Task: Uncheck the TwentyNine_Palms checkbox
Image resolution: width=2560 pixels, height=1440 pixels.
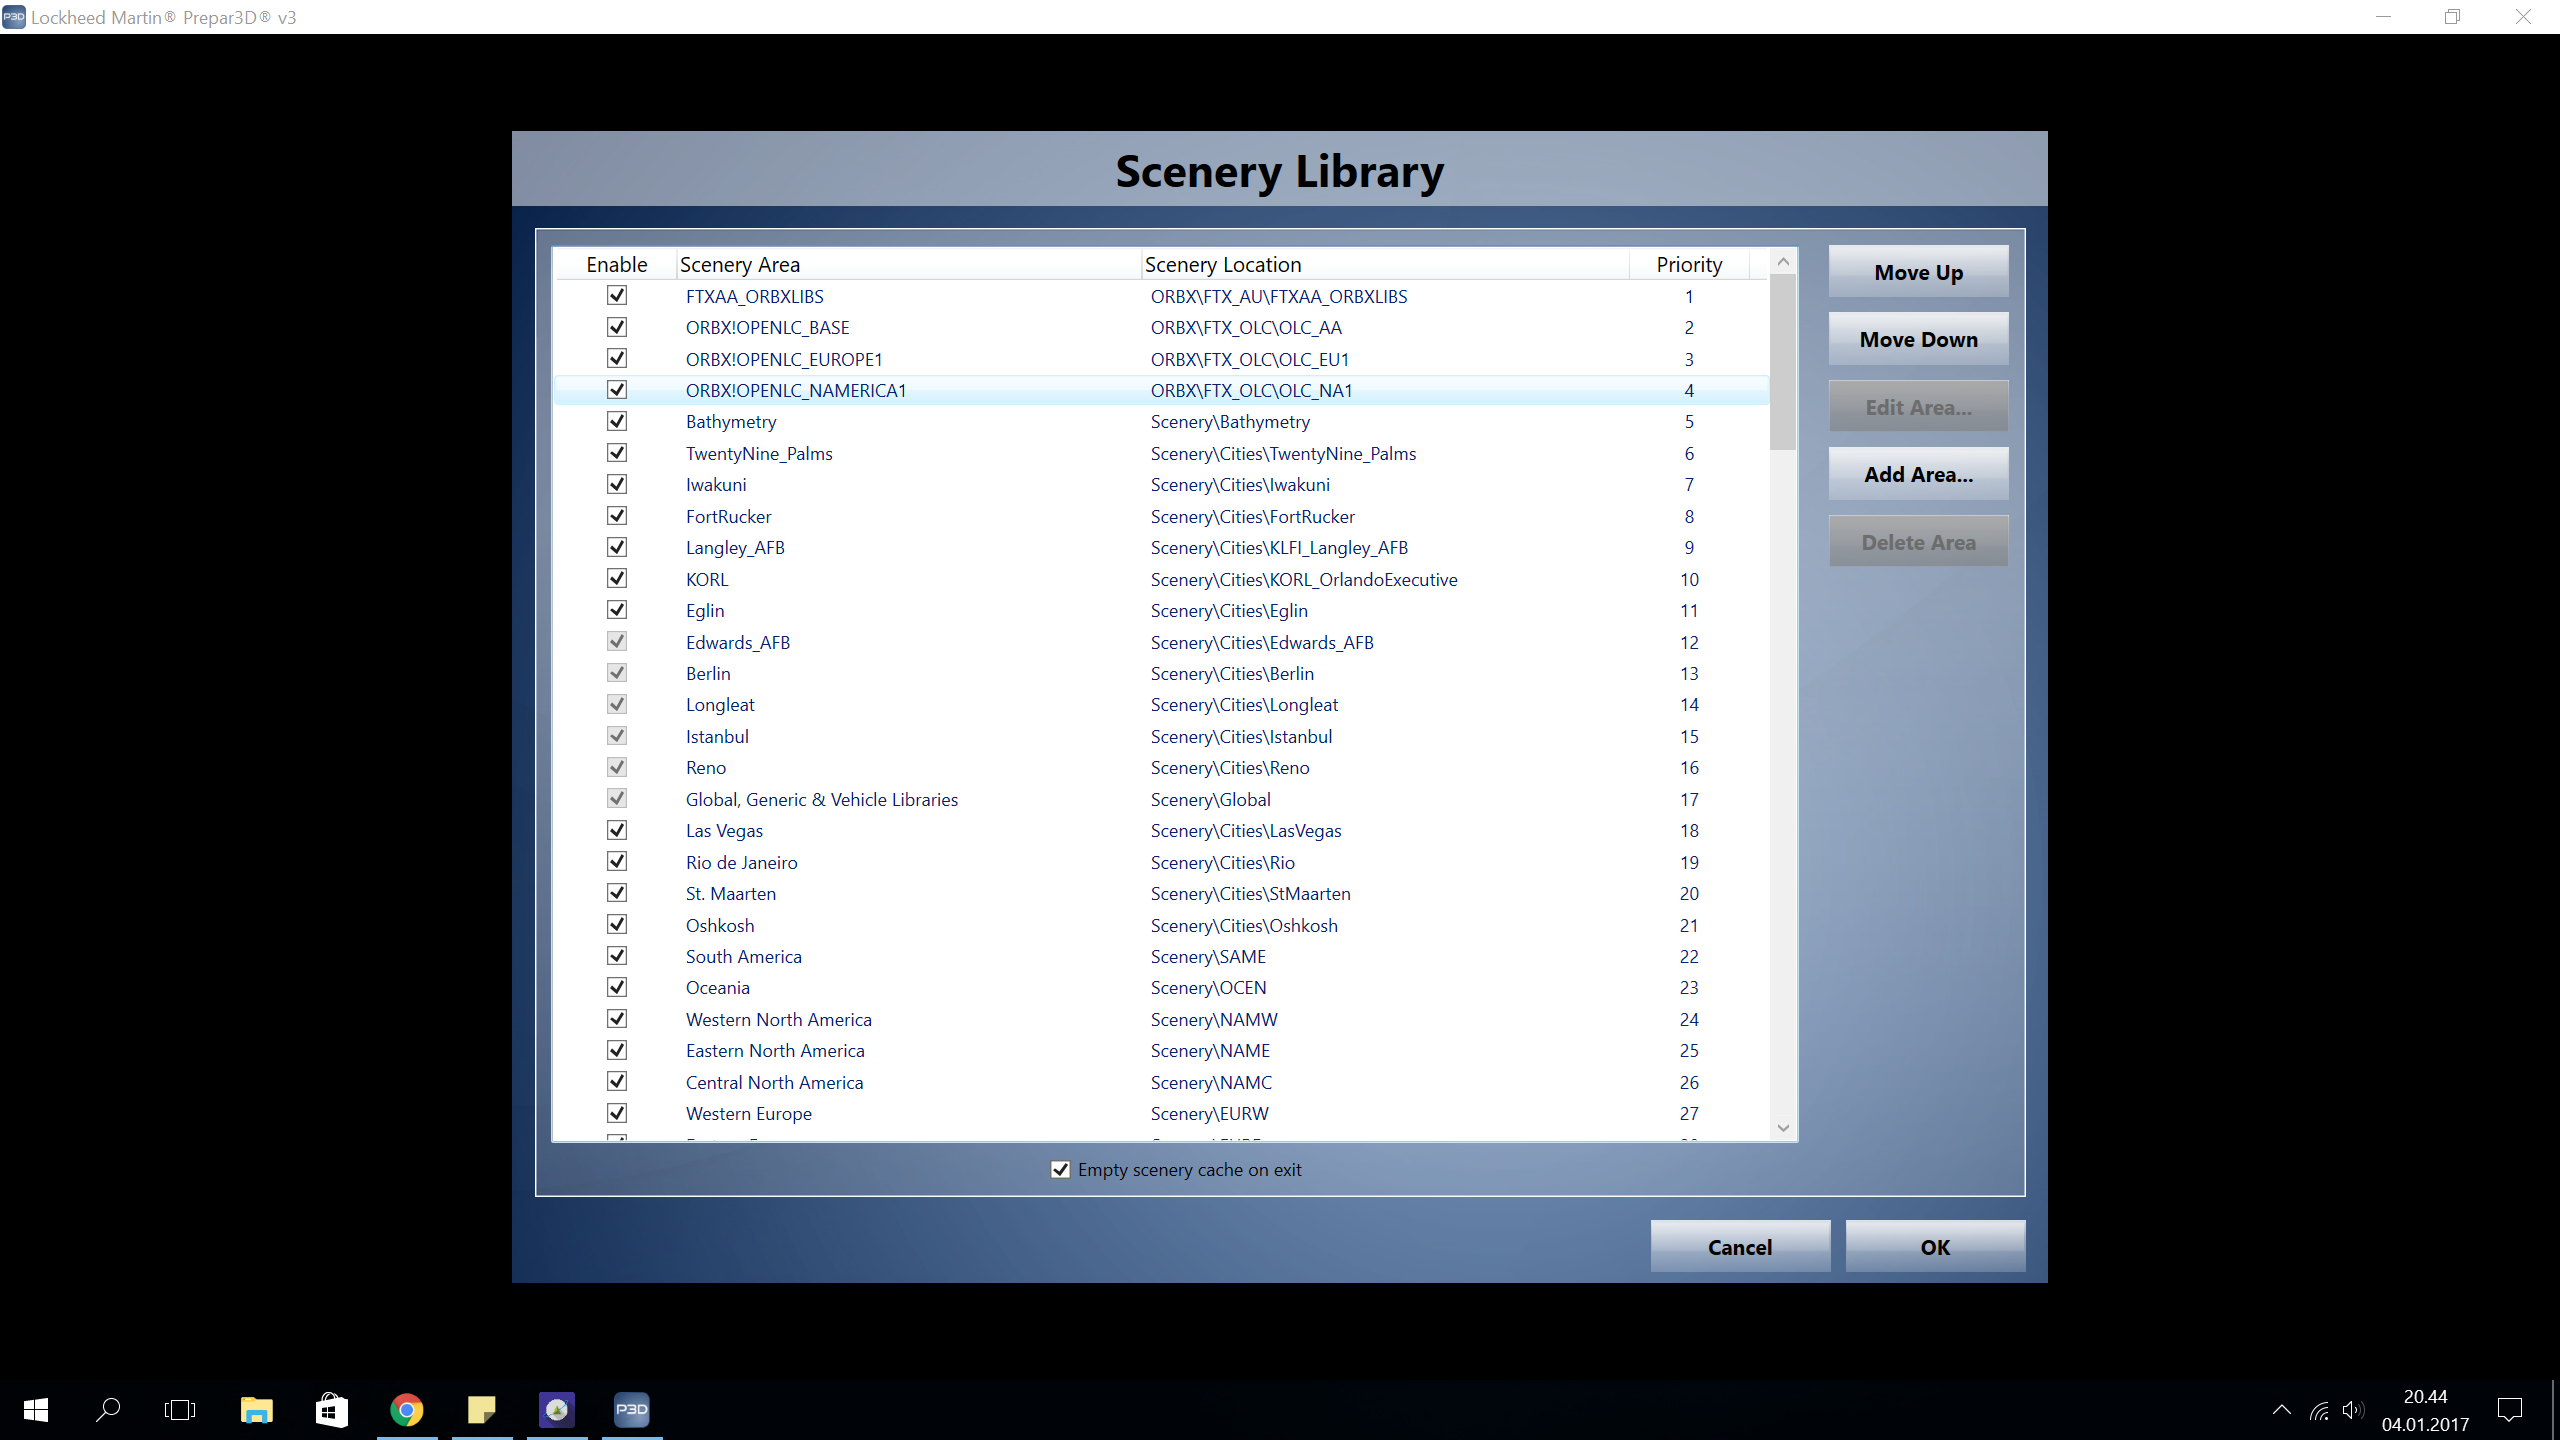Action: tap(617, 453)
